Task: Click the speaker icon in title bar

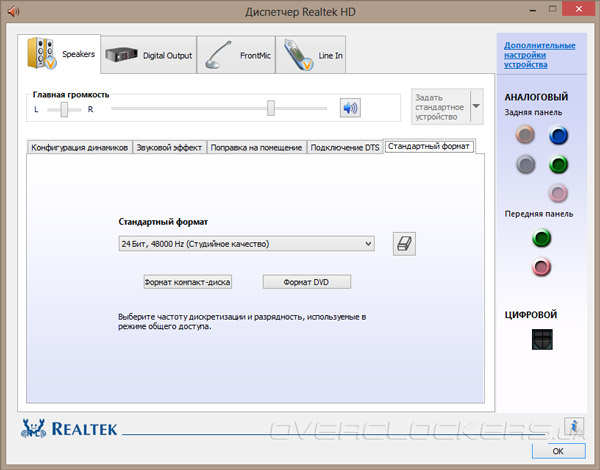Action: pyautogui.click(x=13, y=11)
